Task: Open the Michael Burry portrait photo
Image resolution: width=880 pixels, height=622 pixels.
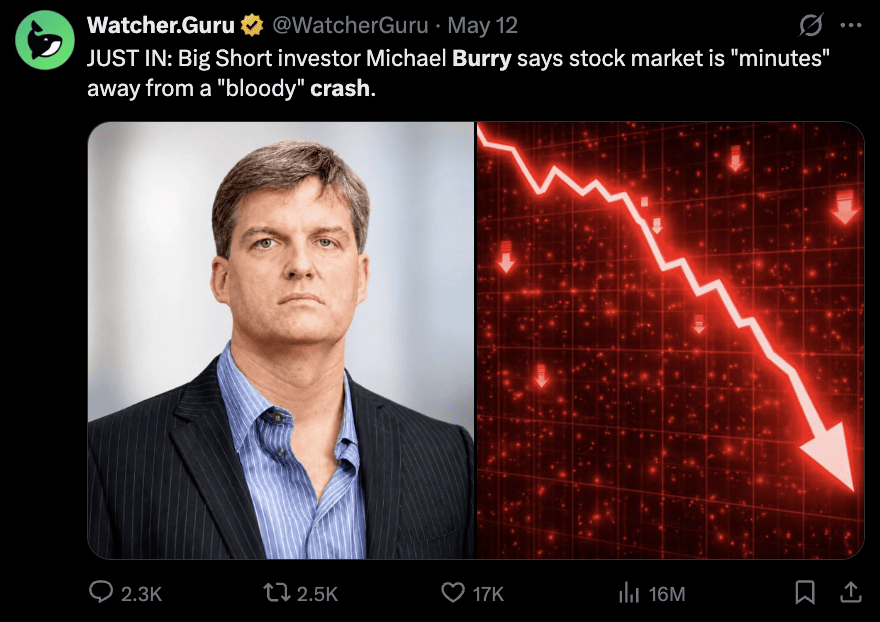Action: [281, 340]
